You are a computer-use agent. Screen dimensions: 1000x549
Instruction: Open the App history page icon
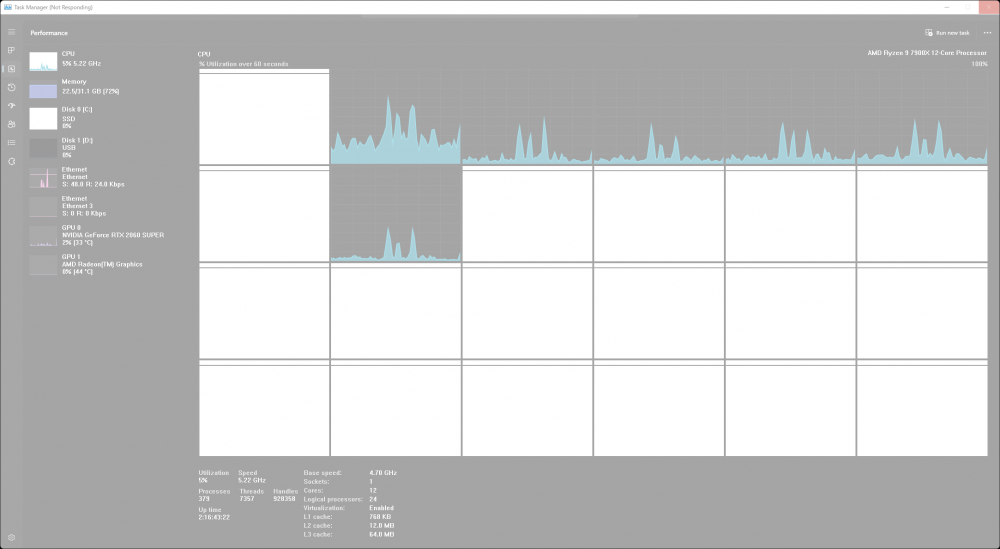click(x=11, y=87)
